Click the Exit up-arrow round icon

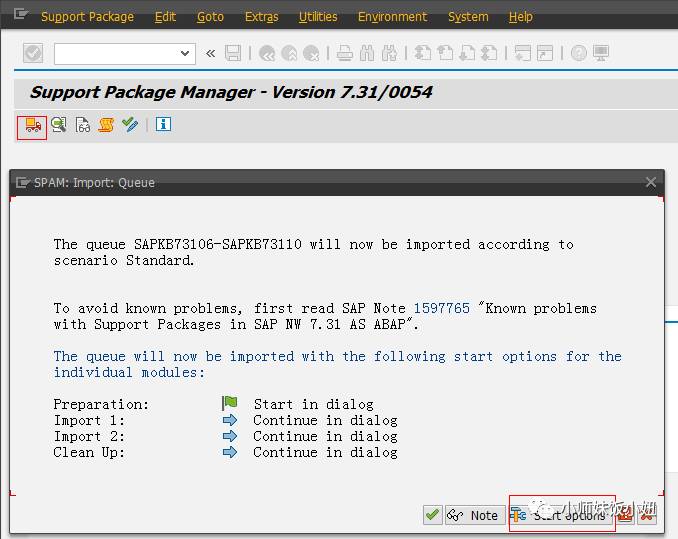pyautogui.click(x=289, y=54)
